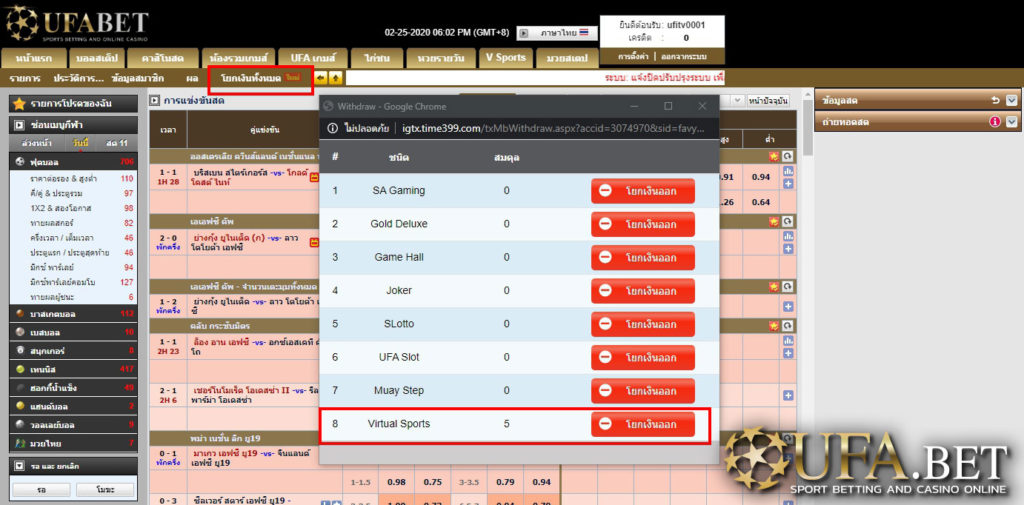This screenshot has height=505, width=1024.
Task: Toggle the ซ่อนเมนูกีฬา sports menu
Action: point(73,124)
